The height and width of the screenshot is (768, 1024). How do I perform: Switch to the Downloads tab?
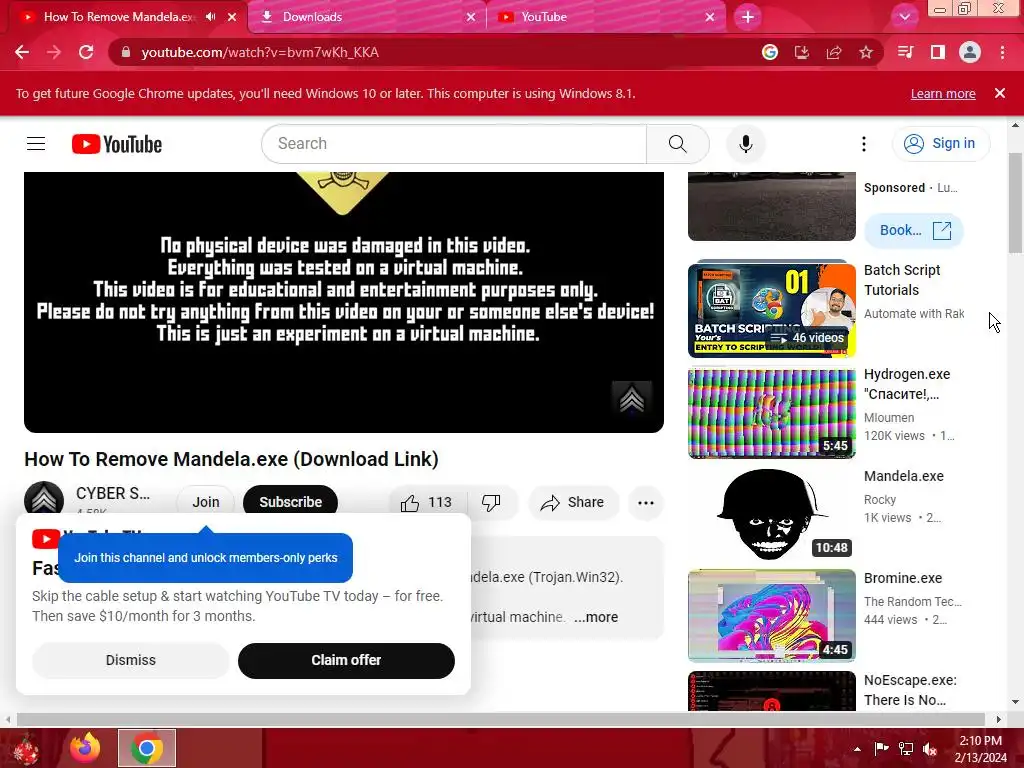(366, 17)
